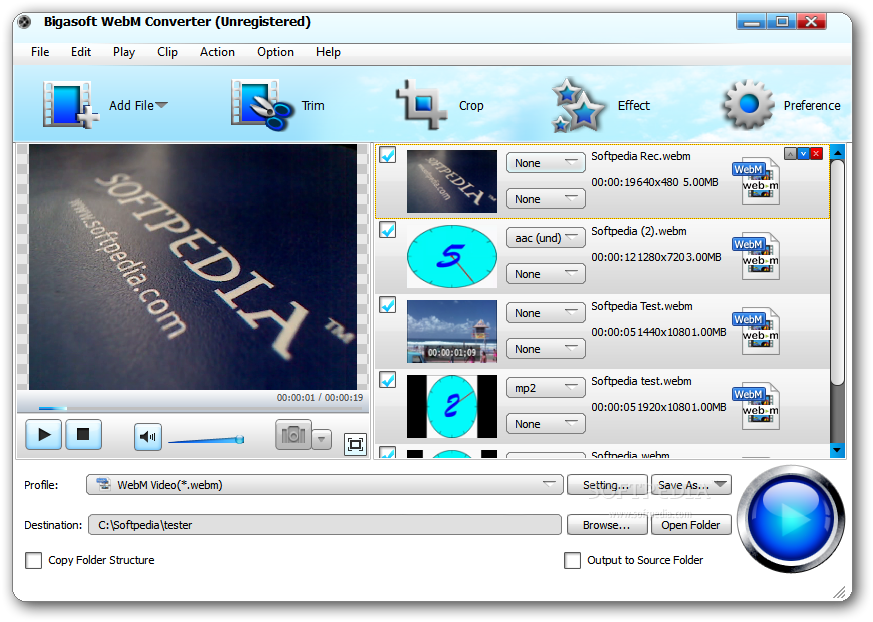Open the mp2 audio dropdown

pyautogui.click(x=546, y=388)
